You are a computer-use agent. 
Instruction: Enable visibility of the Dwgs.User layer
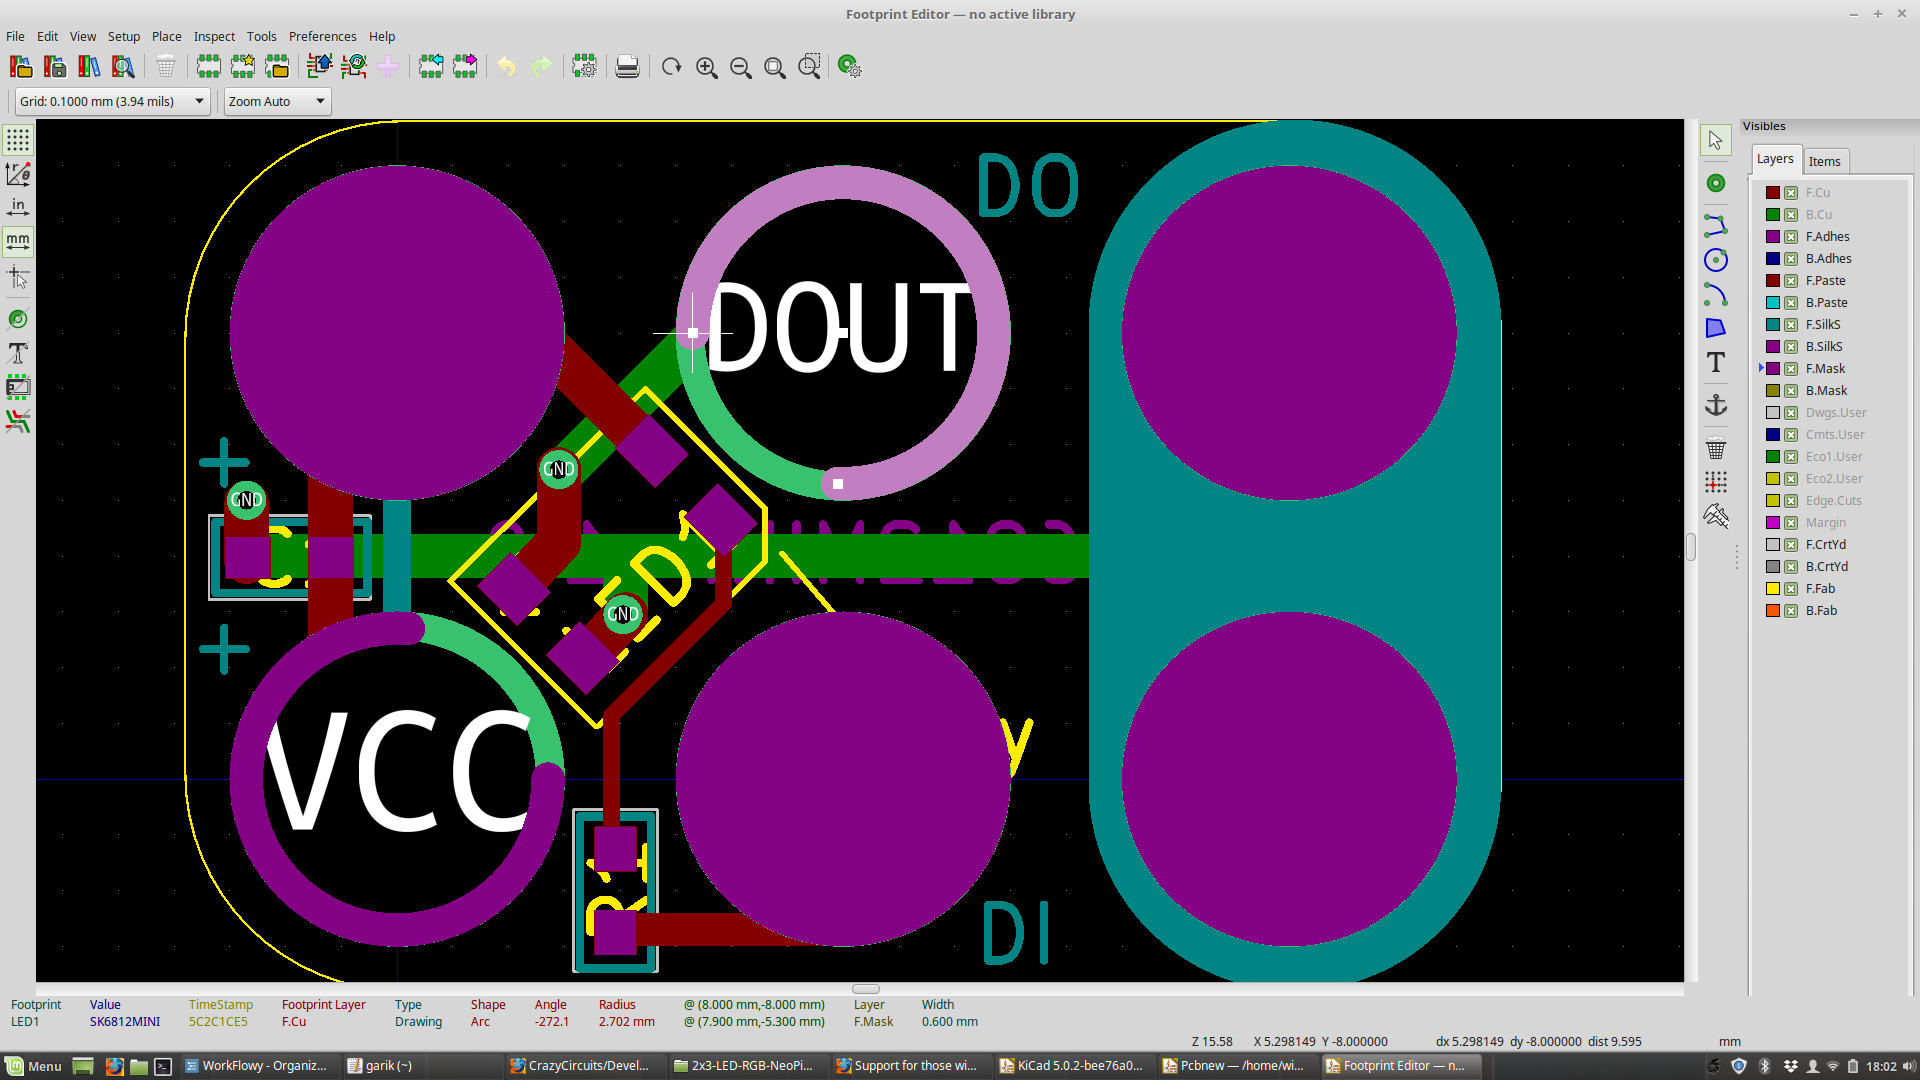tap(1791, 412)
